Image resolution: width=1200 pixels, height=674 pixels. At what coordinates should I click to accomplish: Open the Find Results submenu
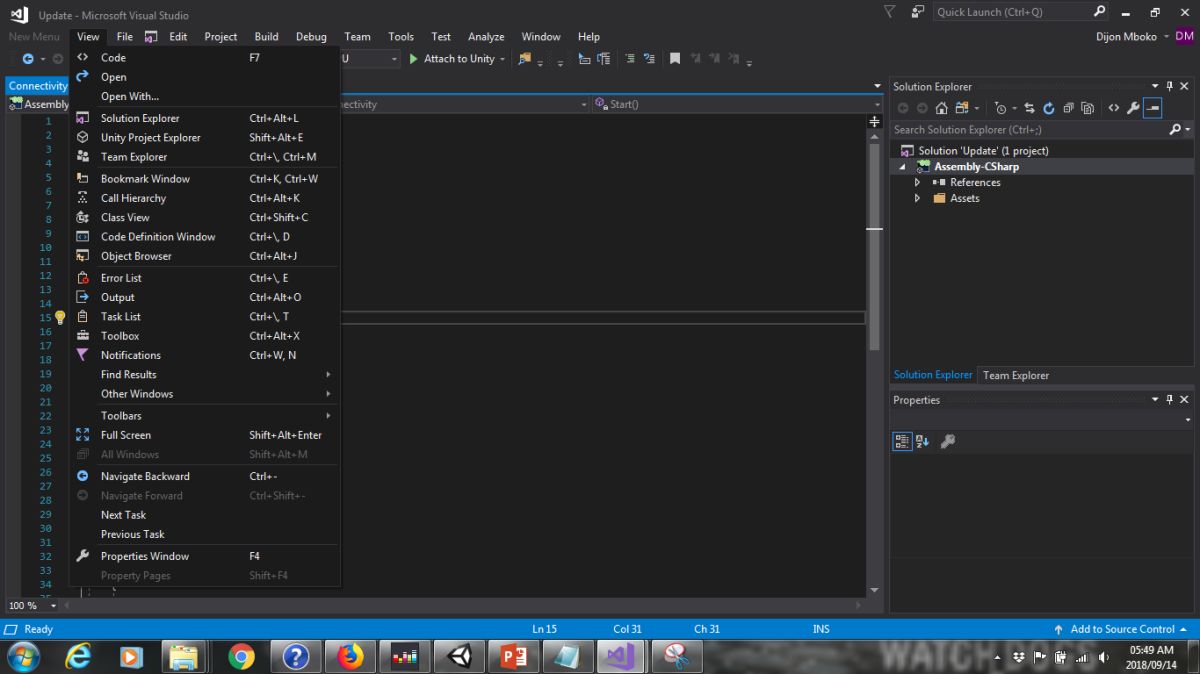(x=205, y=374)
